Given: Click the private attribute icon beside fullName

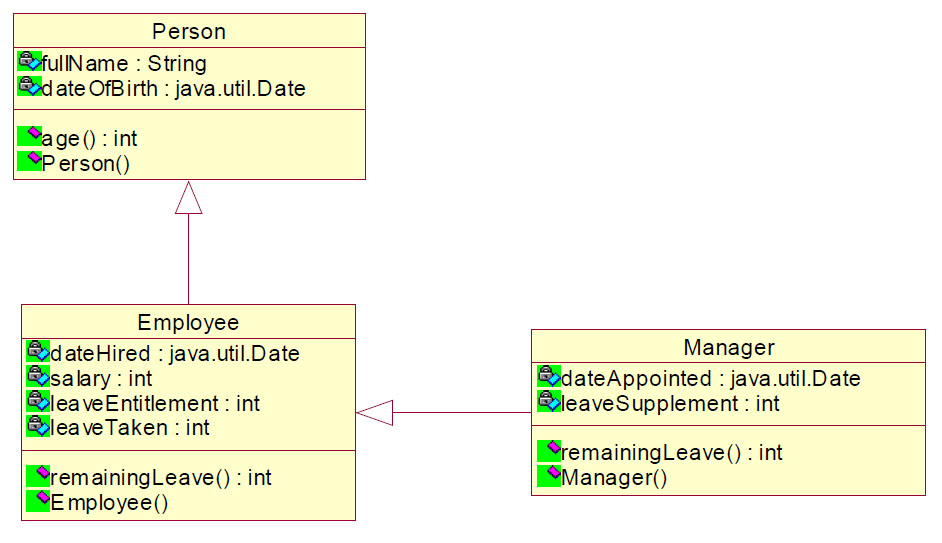Looking at the screenshot, I should [29, 61].
